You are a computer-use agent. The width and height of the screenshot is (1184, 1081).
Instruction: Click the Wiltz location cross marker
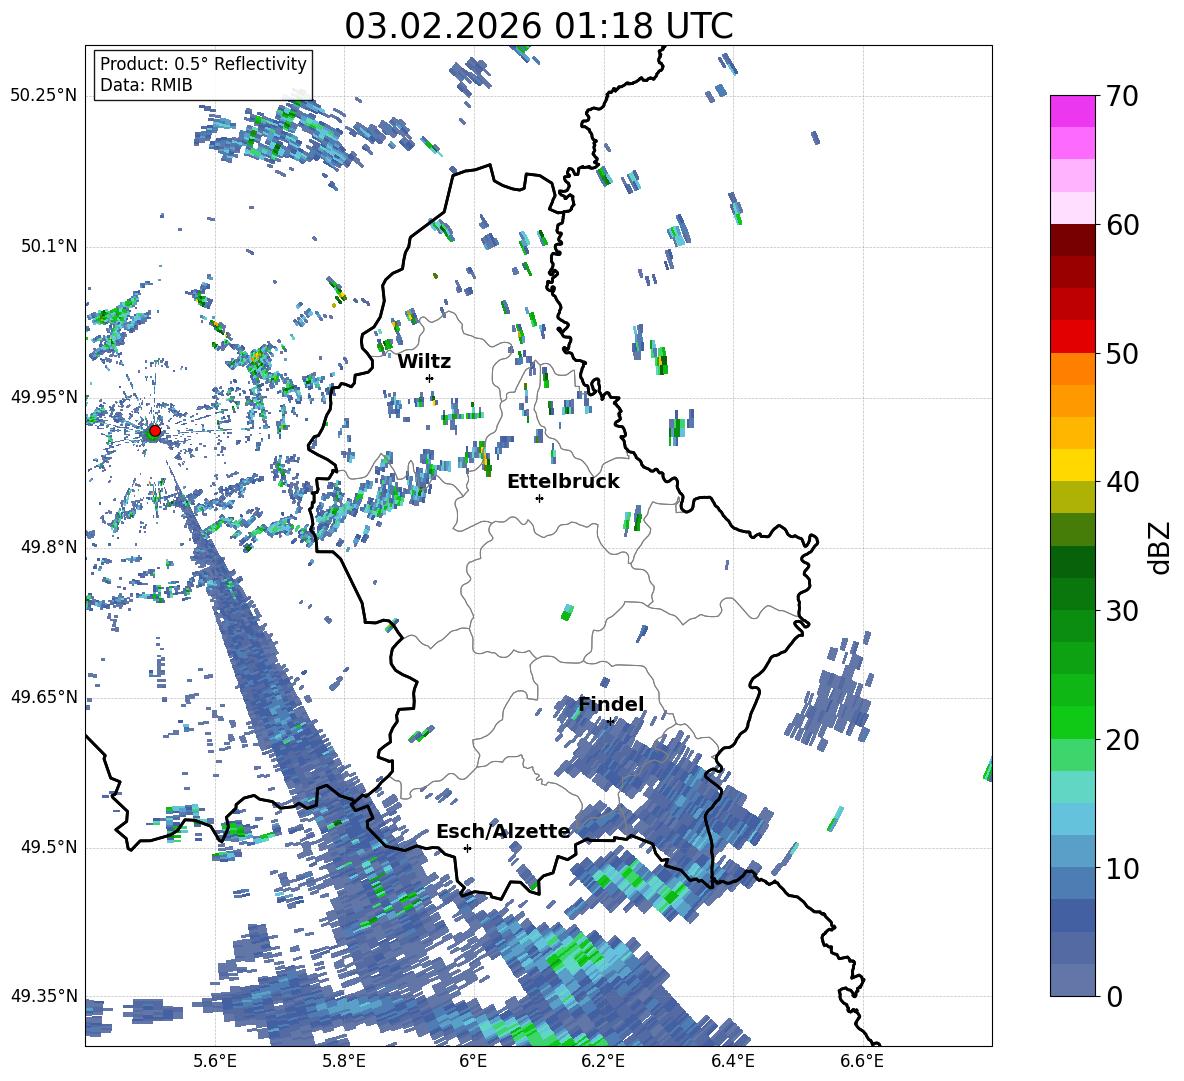tap(430, 378)
